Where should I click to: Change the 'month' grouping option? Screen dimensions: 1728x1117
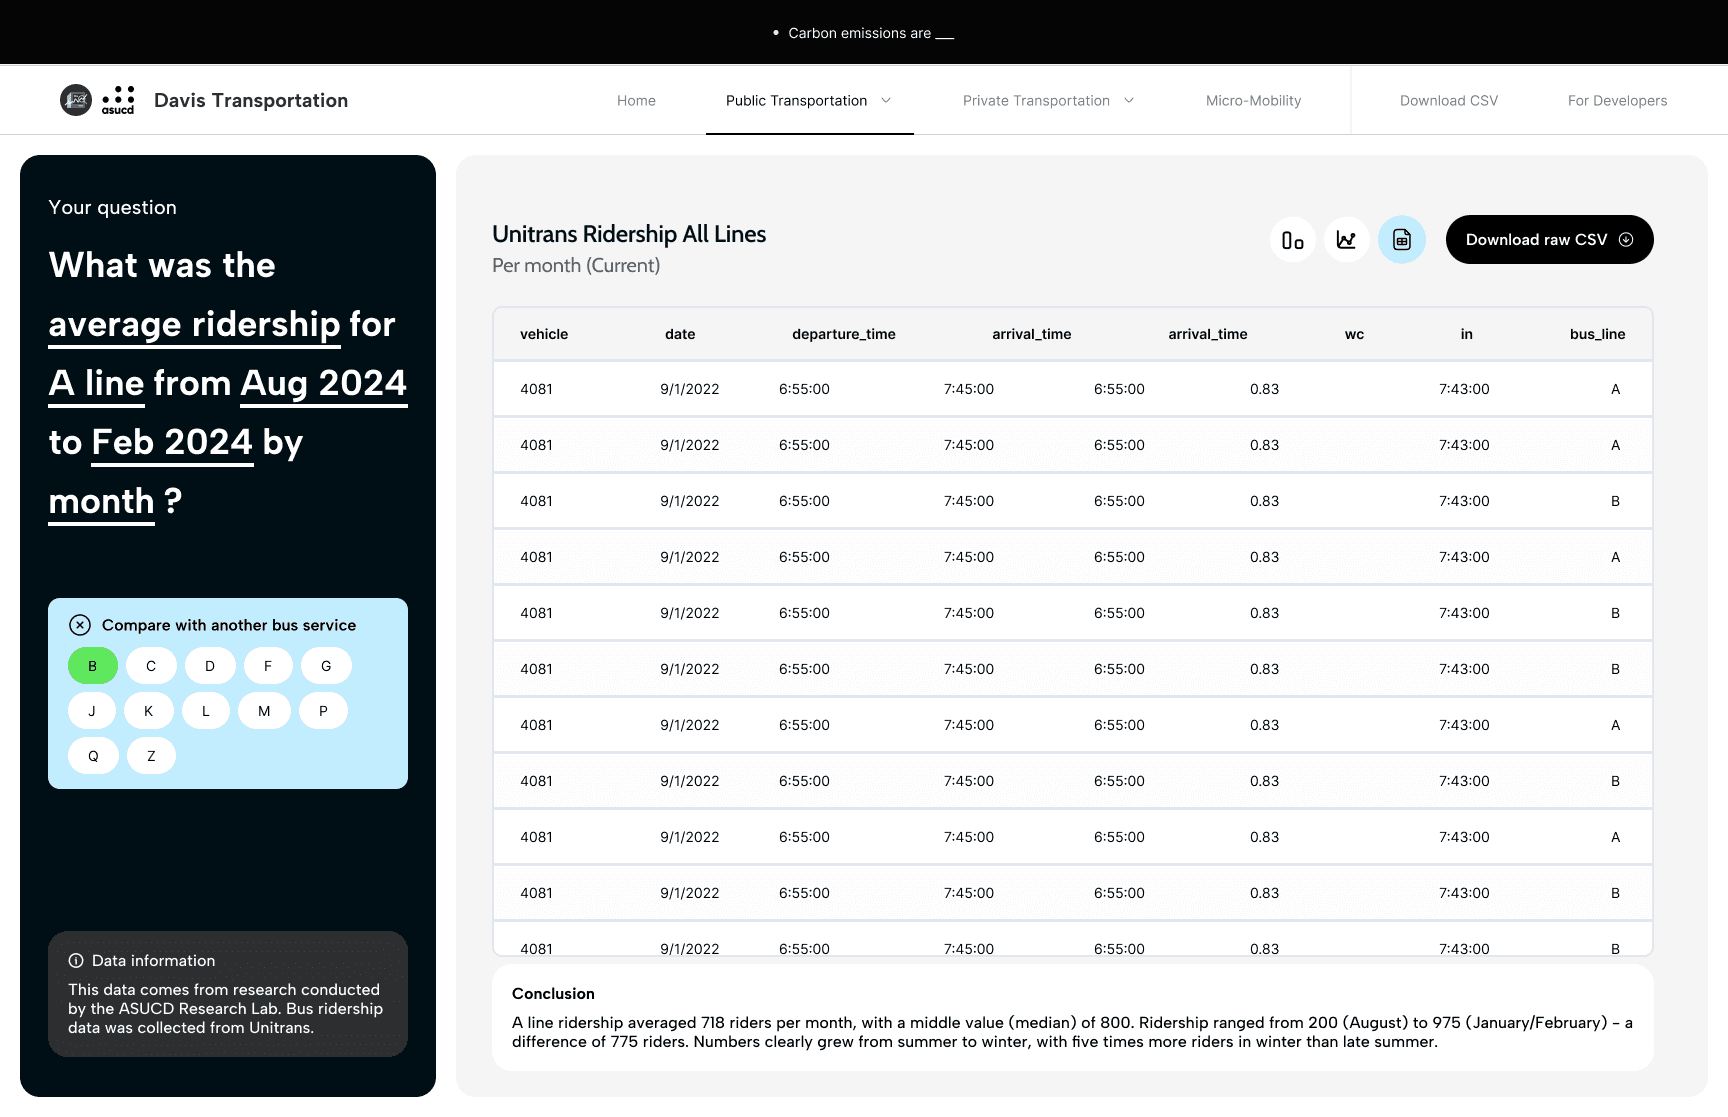tap(101, 502)
